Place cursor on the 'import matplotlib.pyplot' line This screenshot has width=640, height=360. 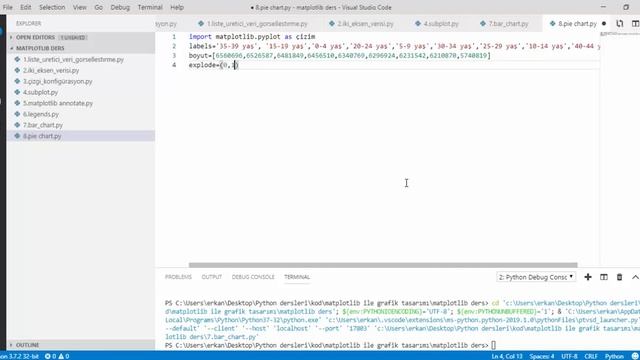tap(252, 37)
